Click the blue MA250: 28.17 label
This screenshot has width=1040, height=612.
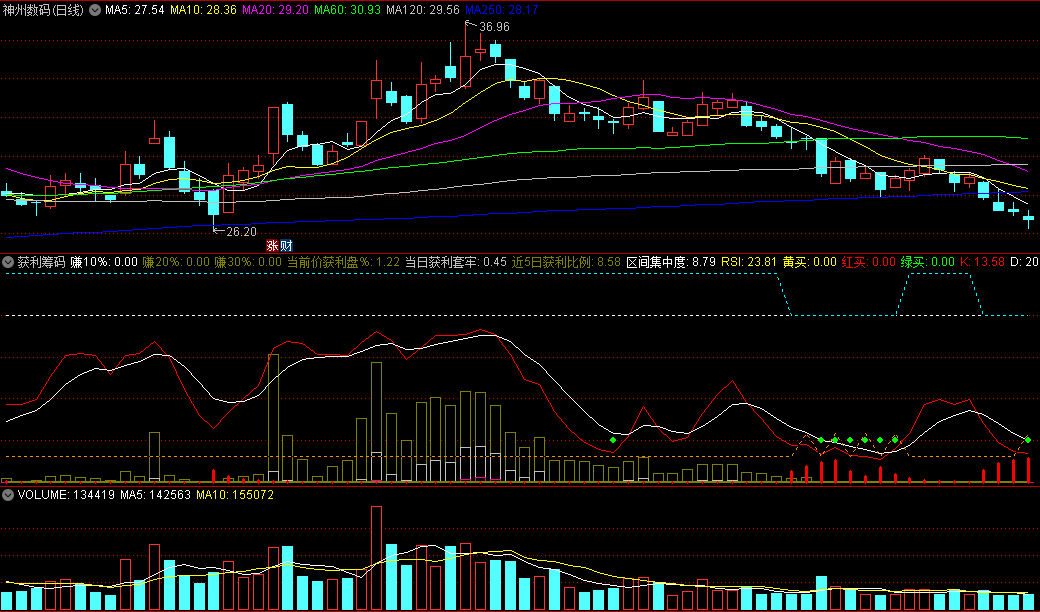(x=501, y=10)
